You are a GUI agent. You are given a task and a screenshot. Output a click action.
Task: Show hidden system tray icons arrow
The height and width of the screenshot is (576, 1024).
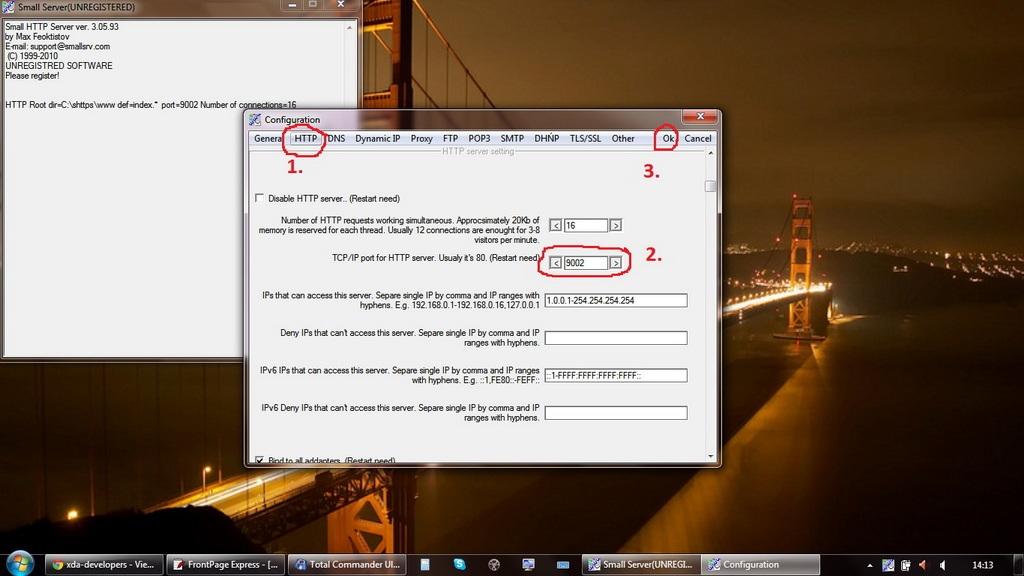[870, 566]
